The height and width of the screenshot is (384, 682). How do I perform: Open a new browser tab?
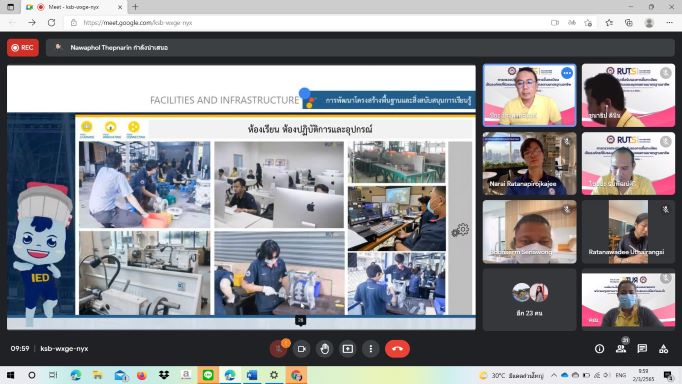tap(135, 7)
